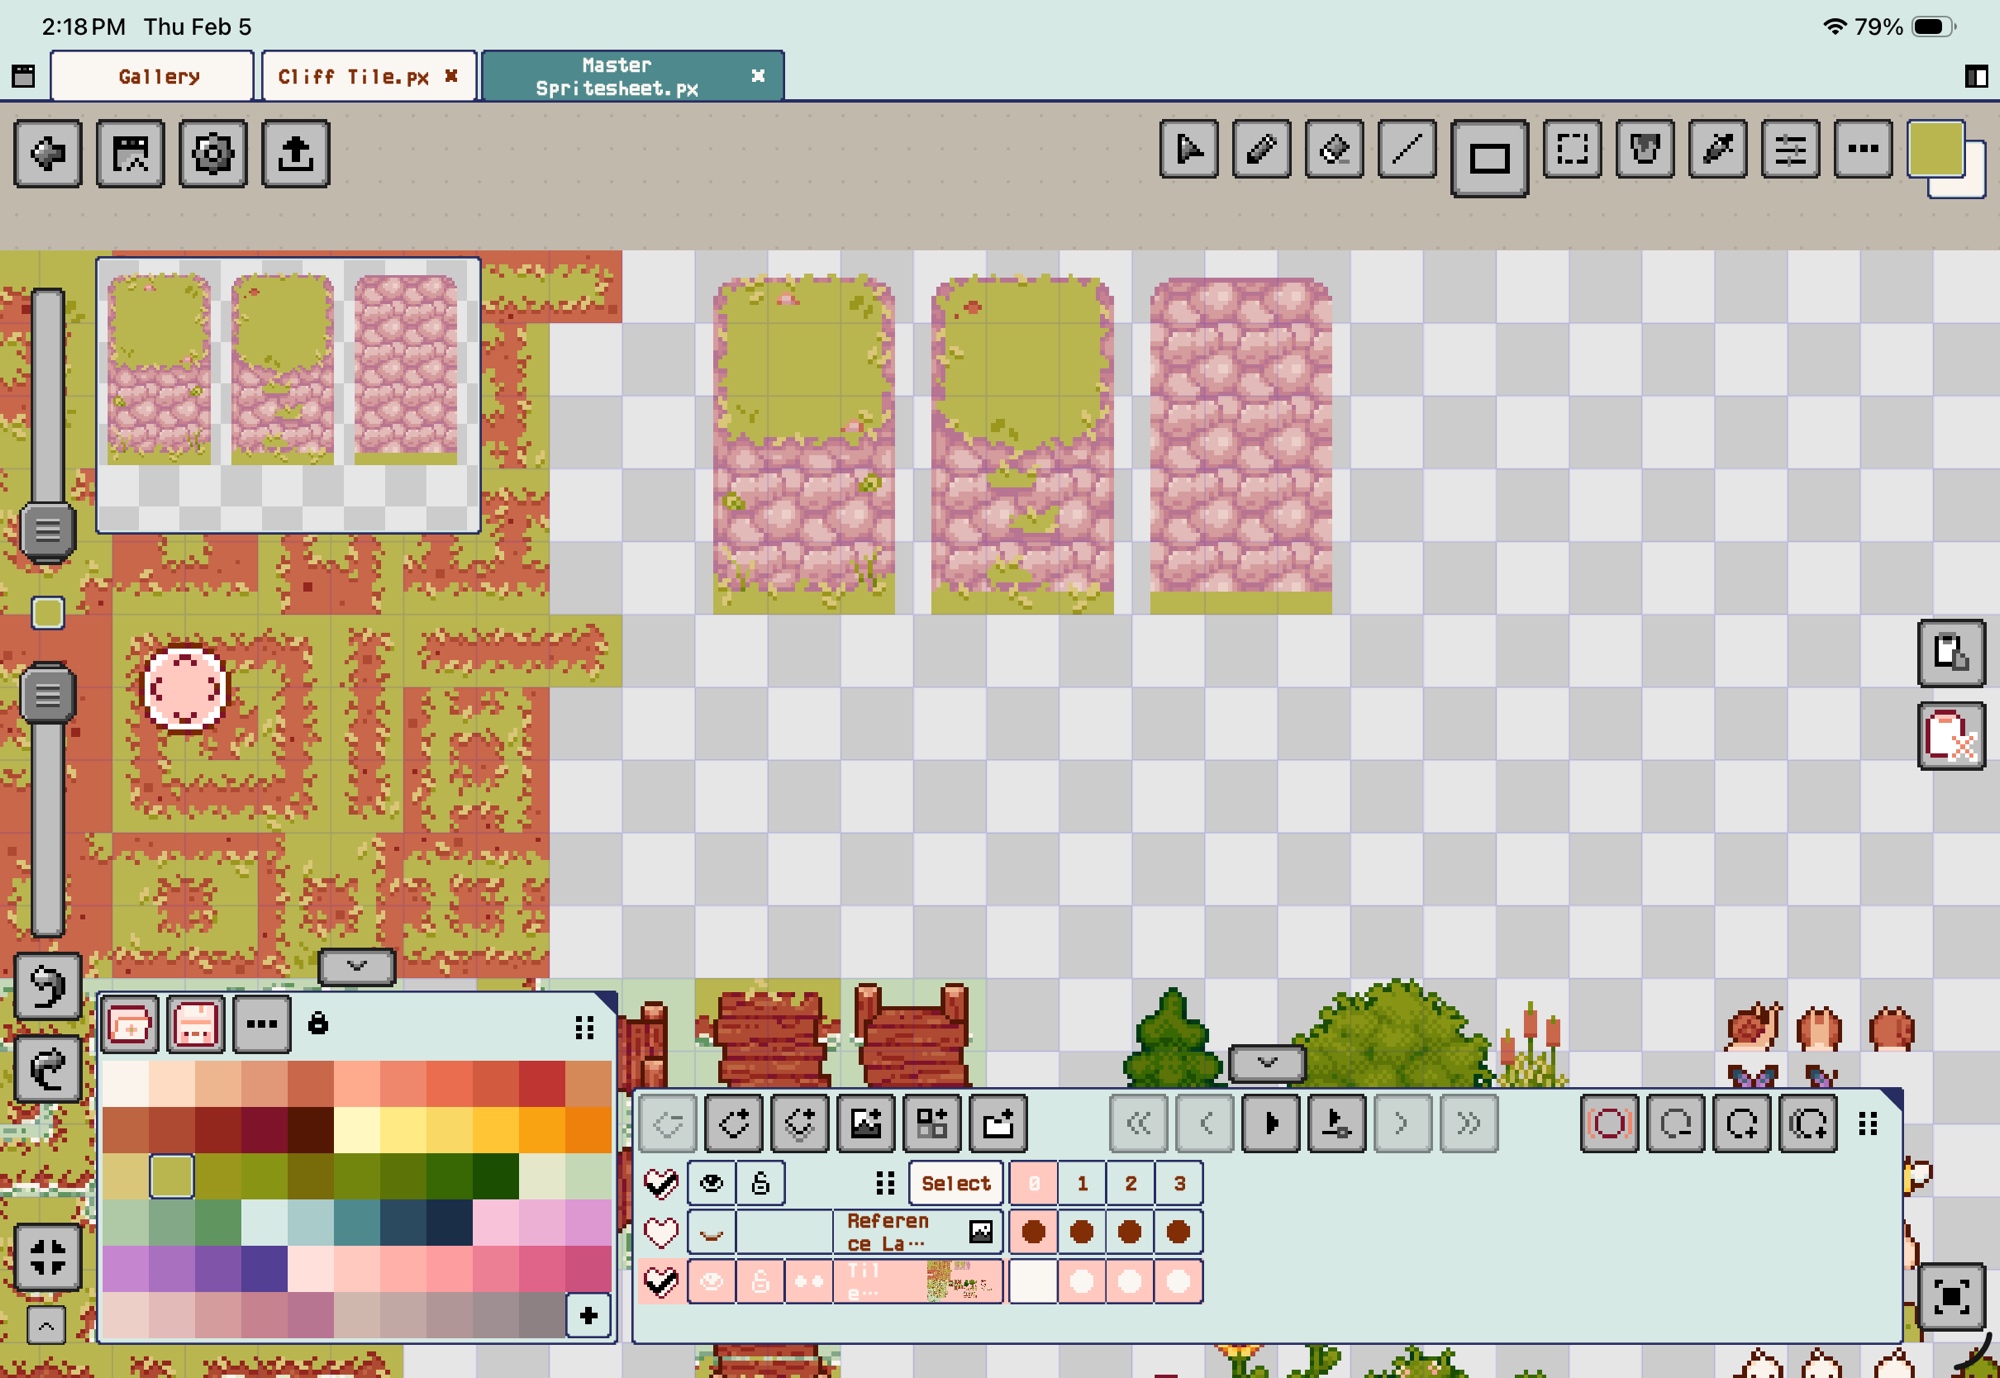
Task: Select the Line drawing tool
Action: point(1407,150)
